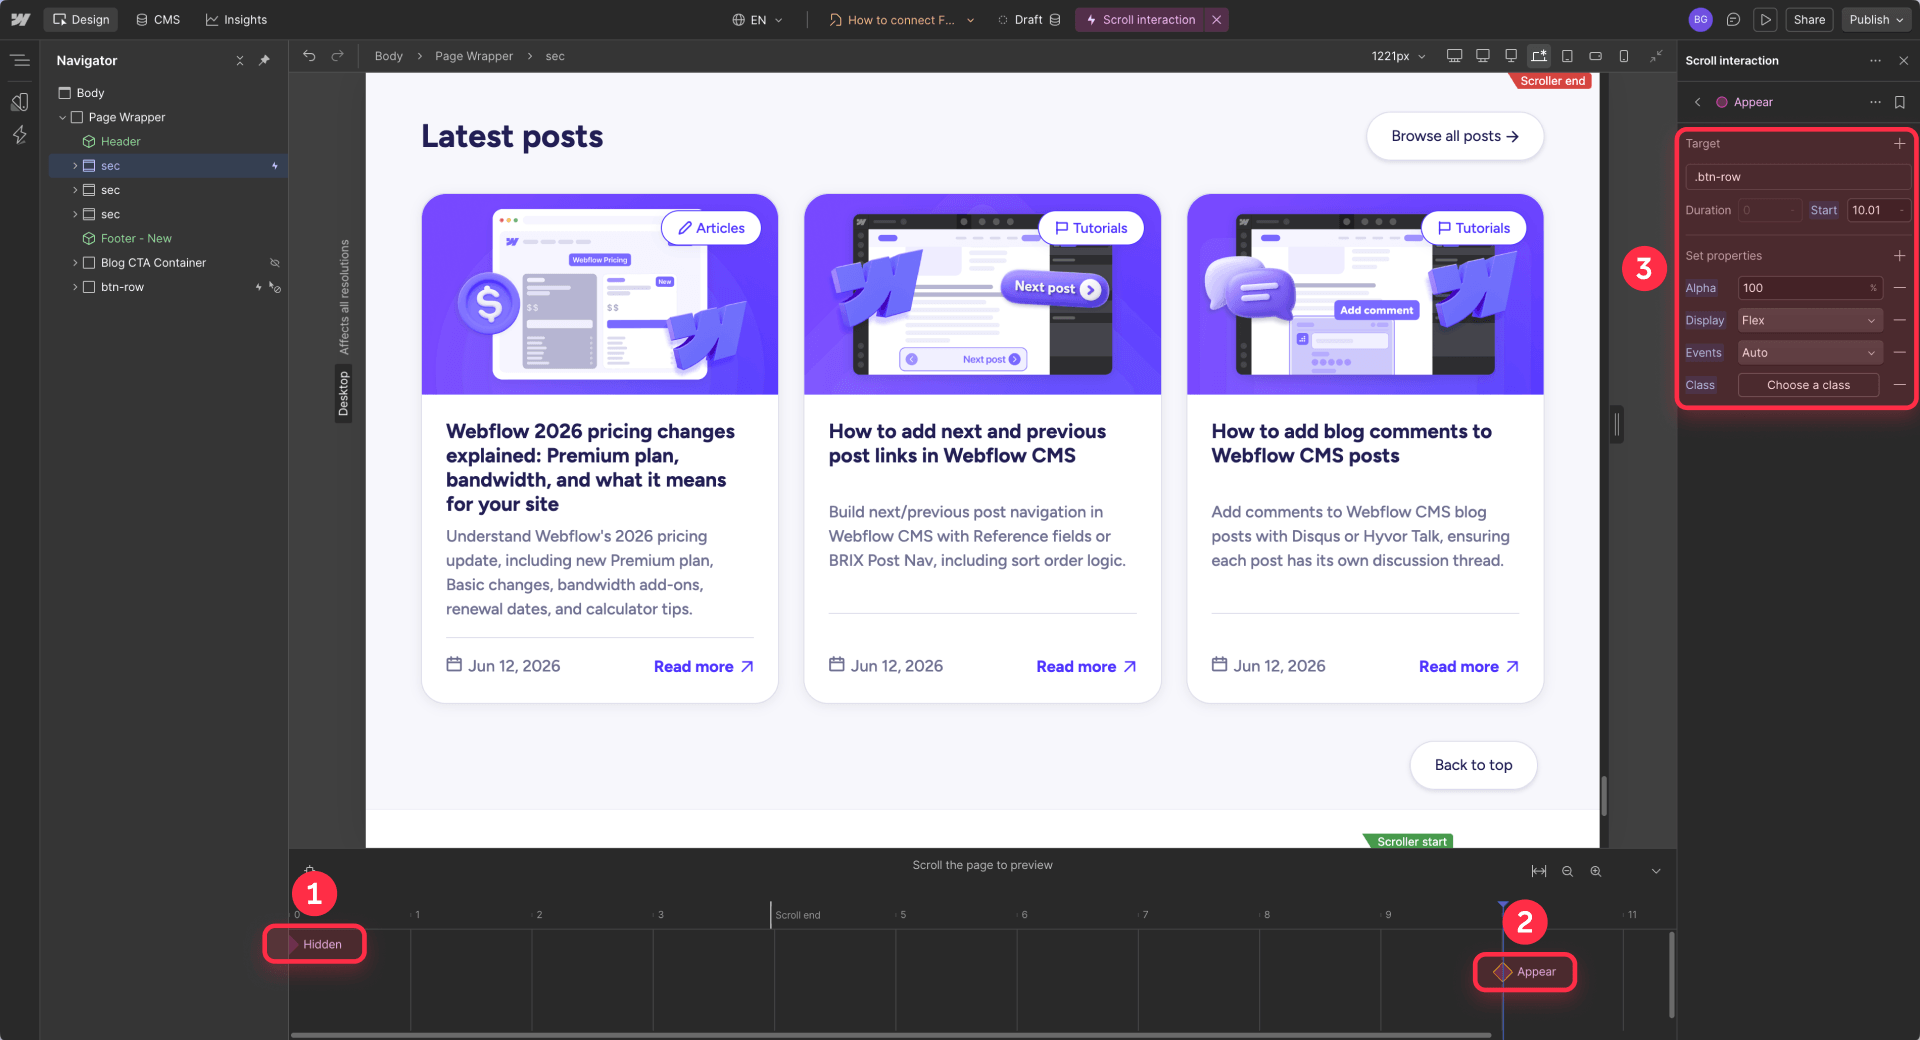Expand the Blog CTA Container node

pos(75,263)
